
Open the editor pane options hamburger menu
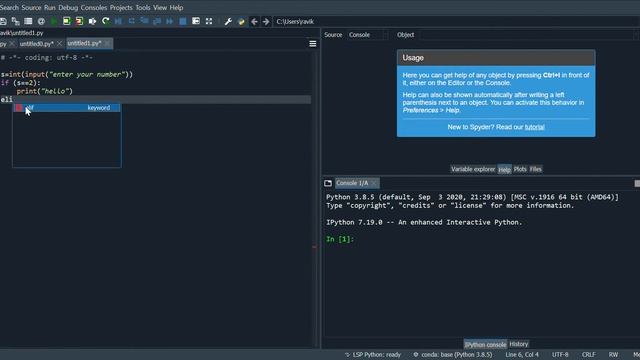point(313,44)
